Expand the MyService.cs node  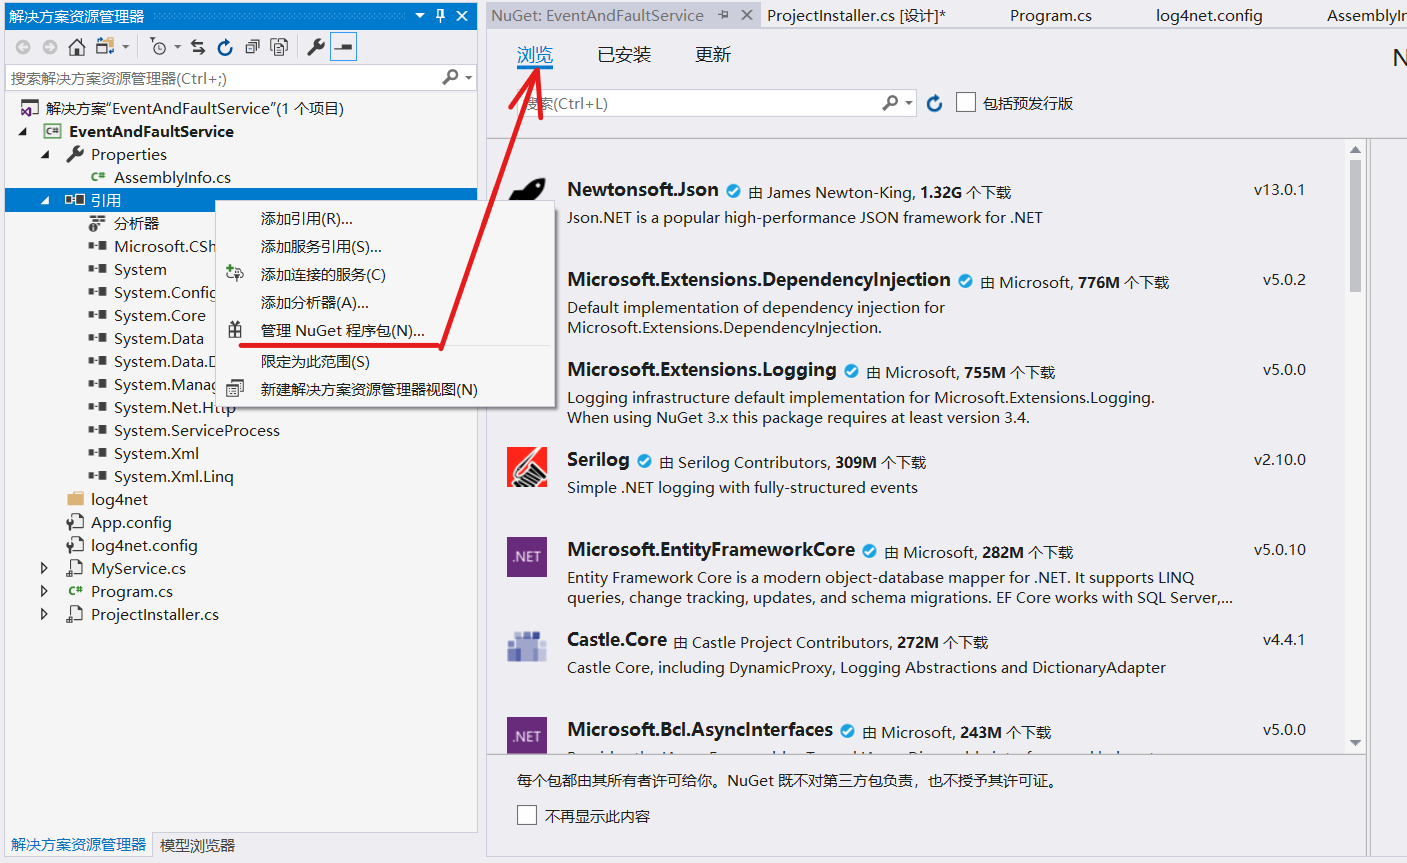tap(44, 568)
